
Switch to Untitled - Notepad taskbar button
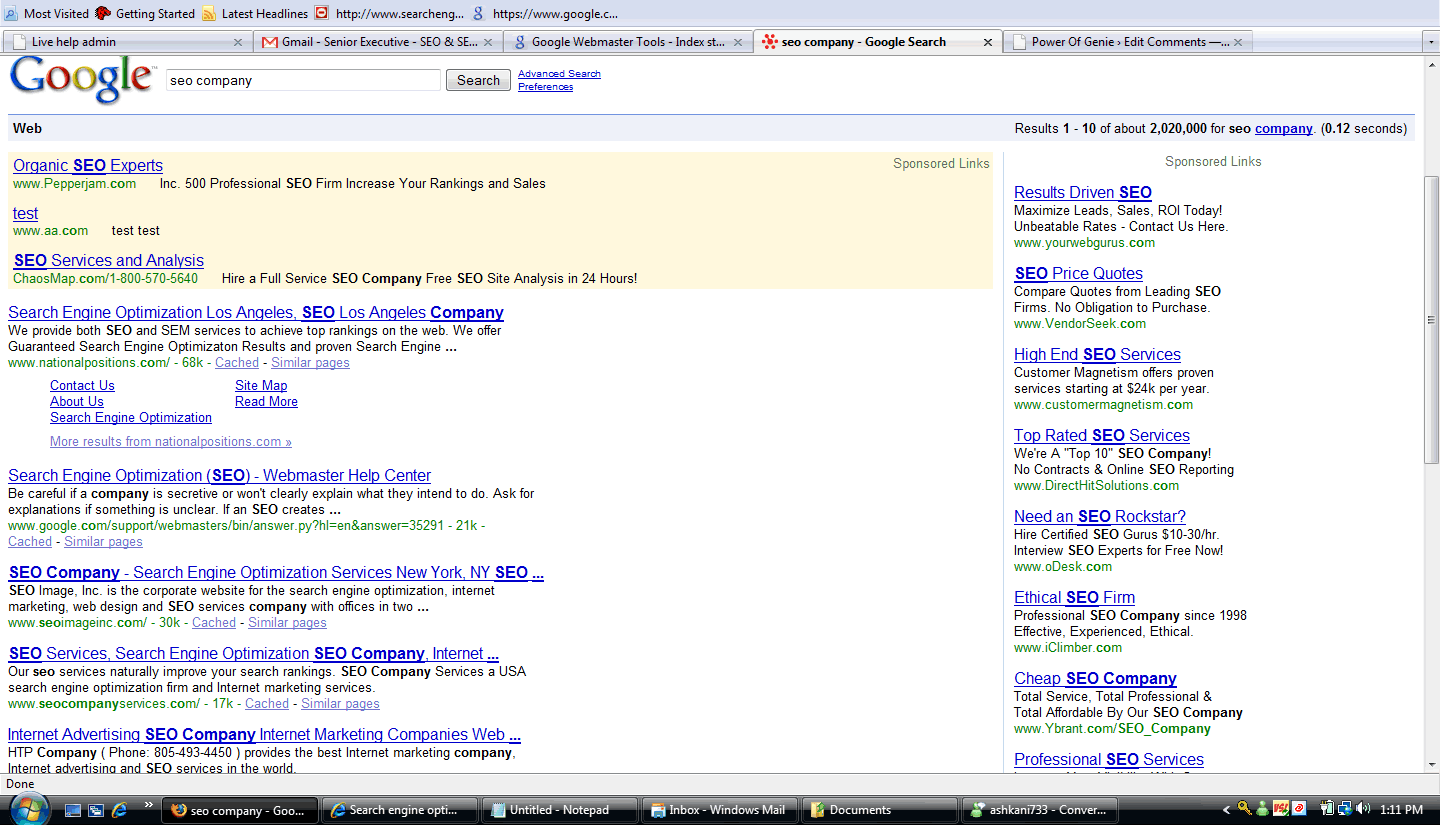click(559, 810)
